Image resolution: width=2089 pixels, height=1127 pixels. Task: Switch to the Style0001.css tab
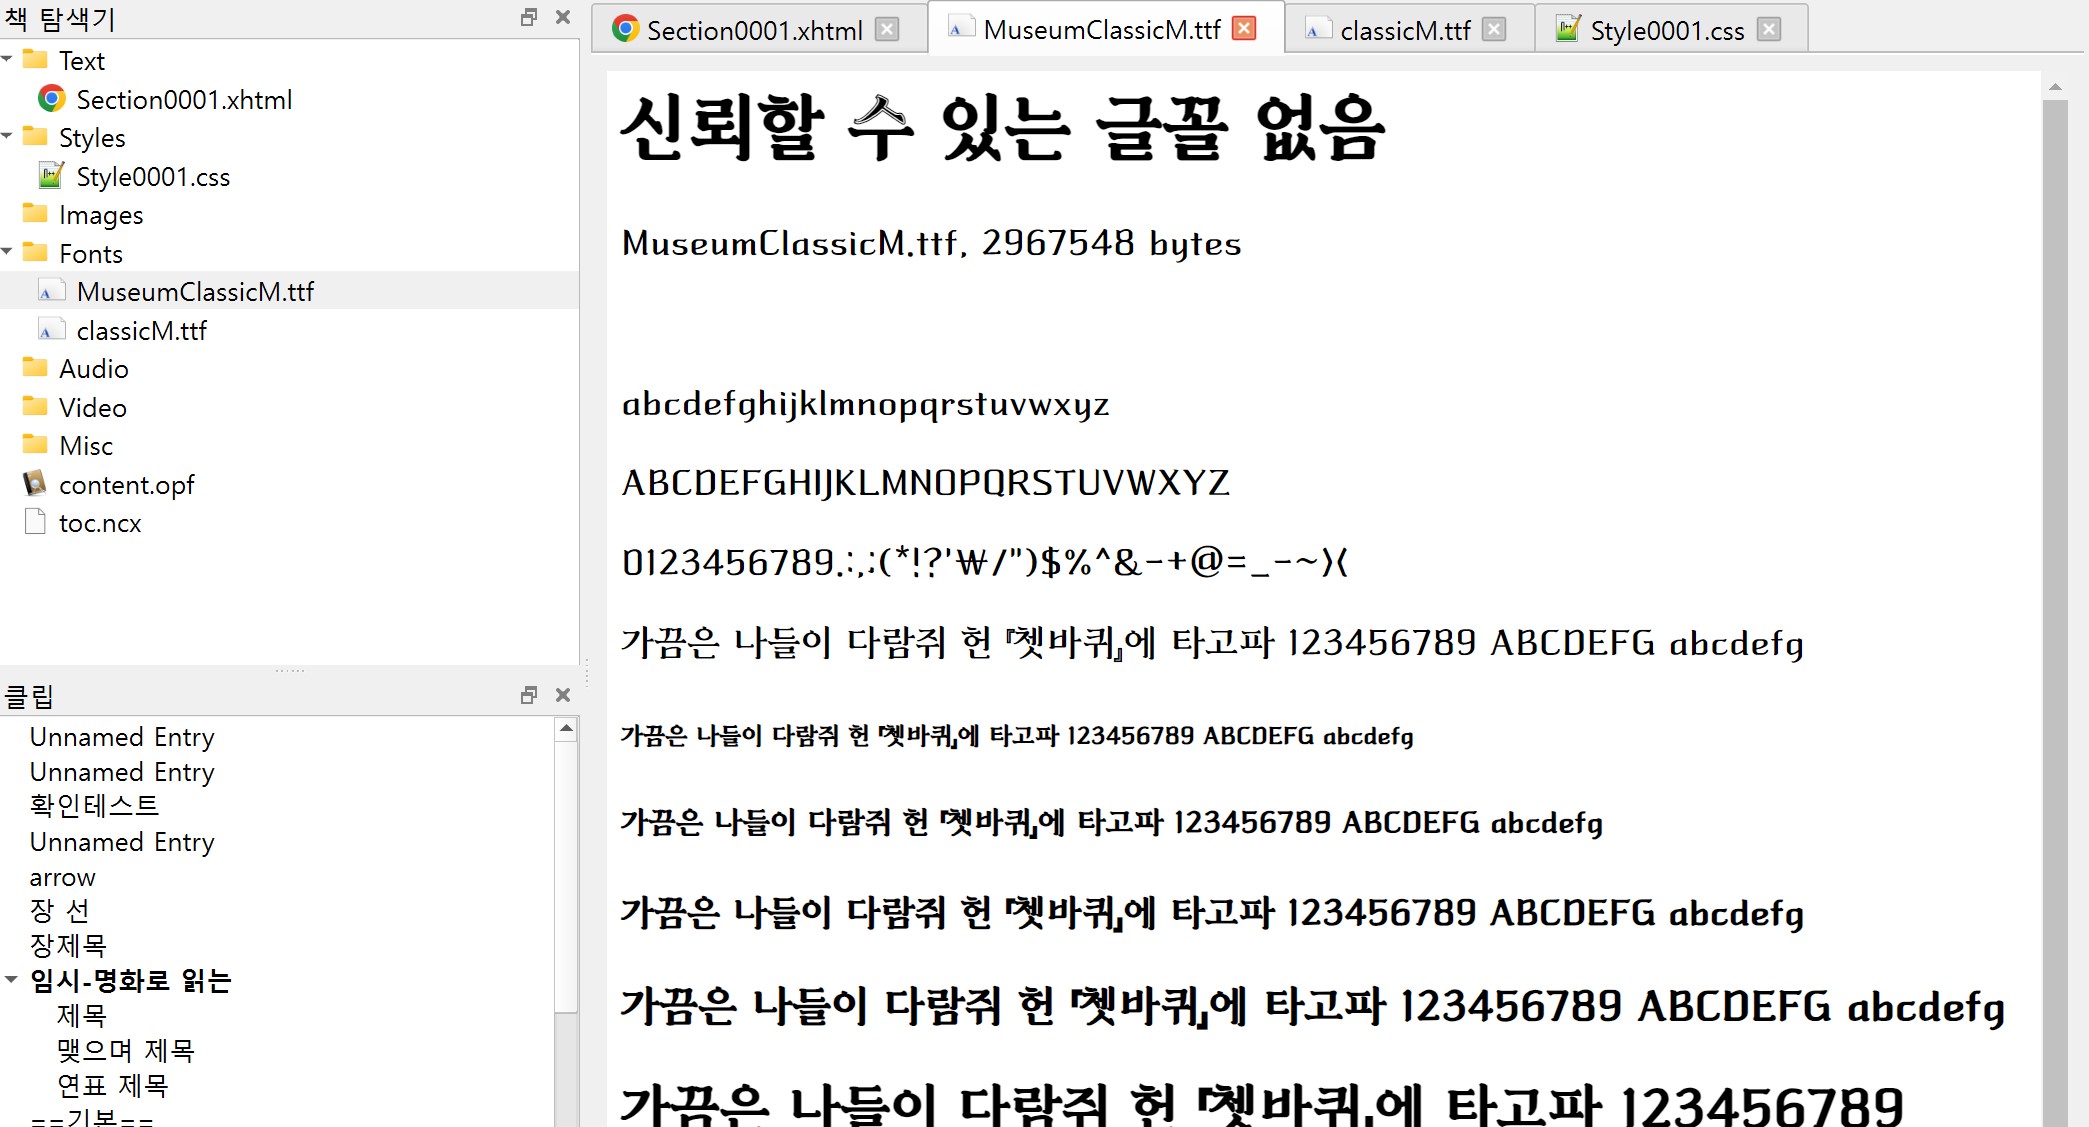(1666, 31)
